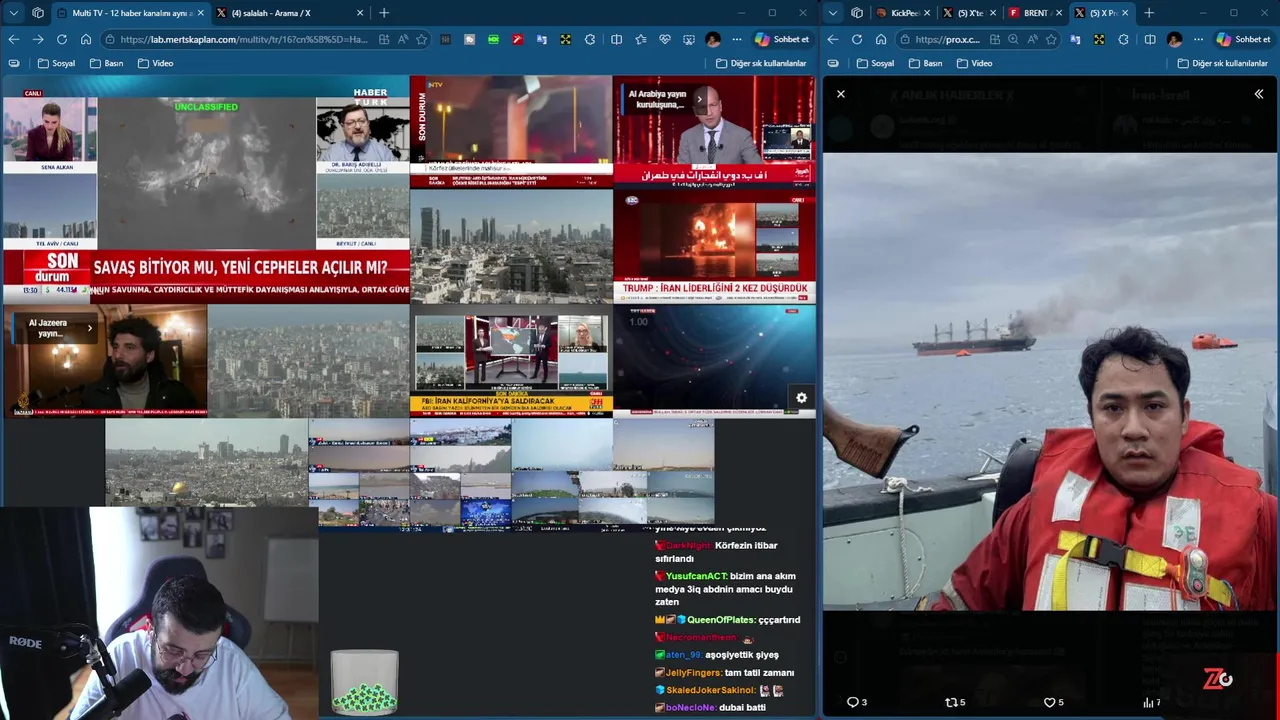Expand the Al Arabiya yayın overlay arrow

point(699,99)
